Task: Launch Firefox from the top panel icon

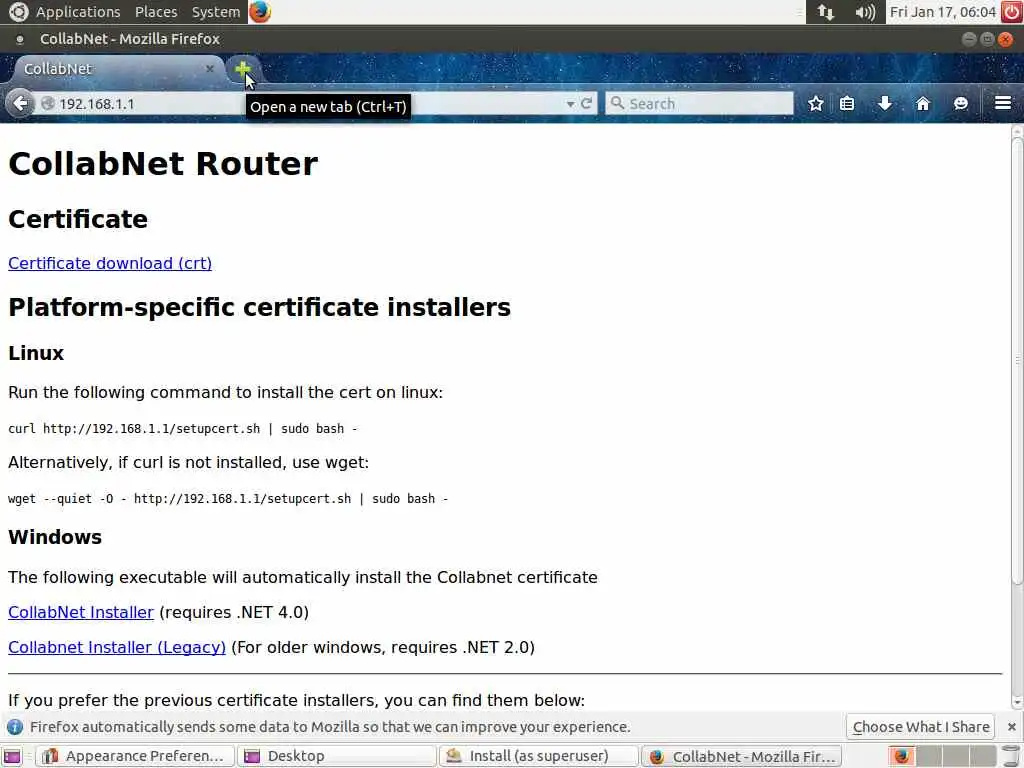Action: click(x=260, y=12)
